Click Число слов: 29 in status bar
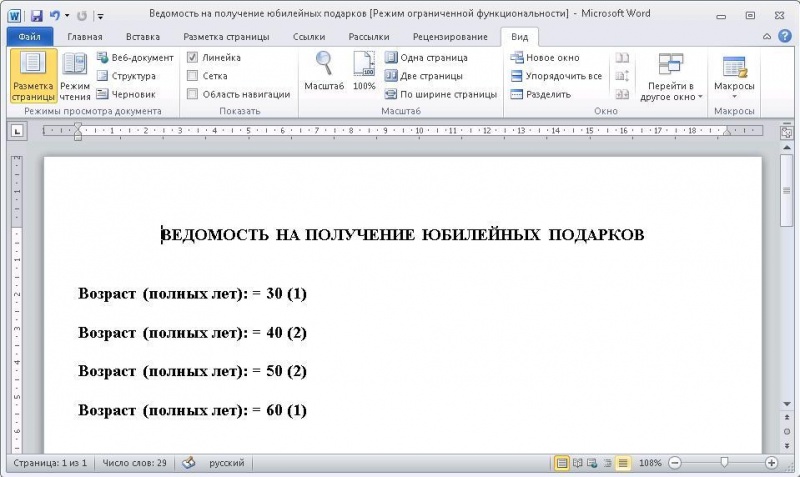 click(x=134, y=463)
